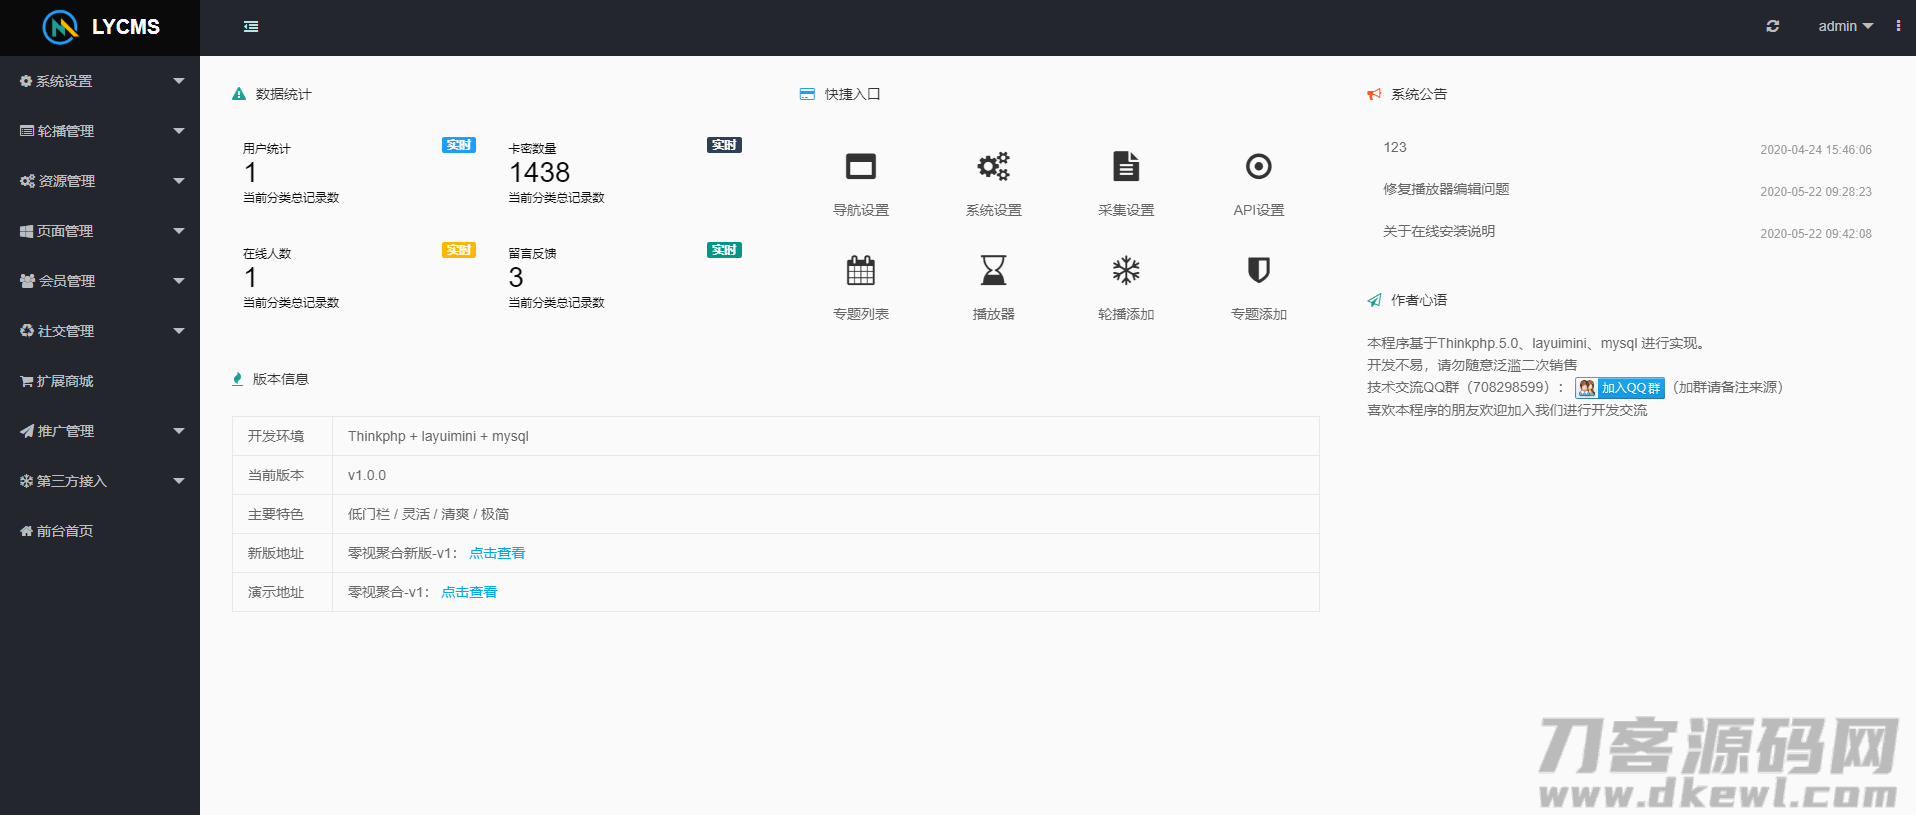Click the 专题添加 shield icon
Image resolution: width=1916 pixels, height=815 pixels.
pos(1258,271)
